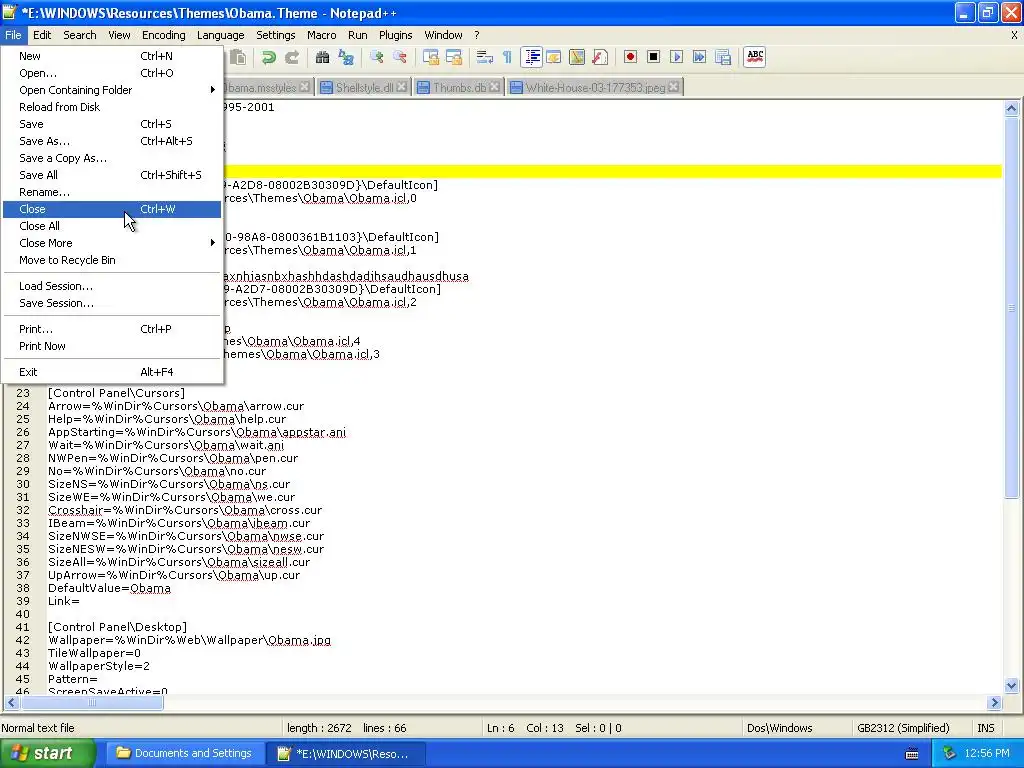Click the Stop recording macro icon
Viewport: 1024px width, 768px height.
click(x=653, y=57)
